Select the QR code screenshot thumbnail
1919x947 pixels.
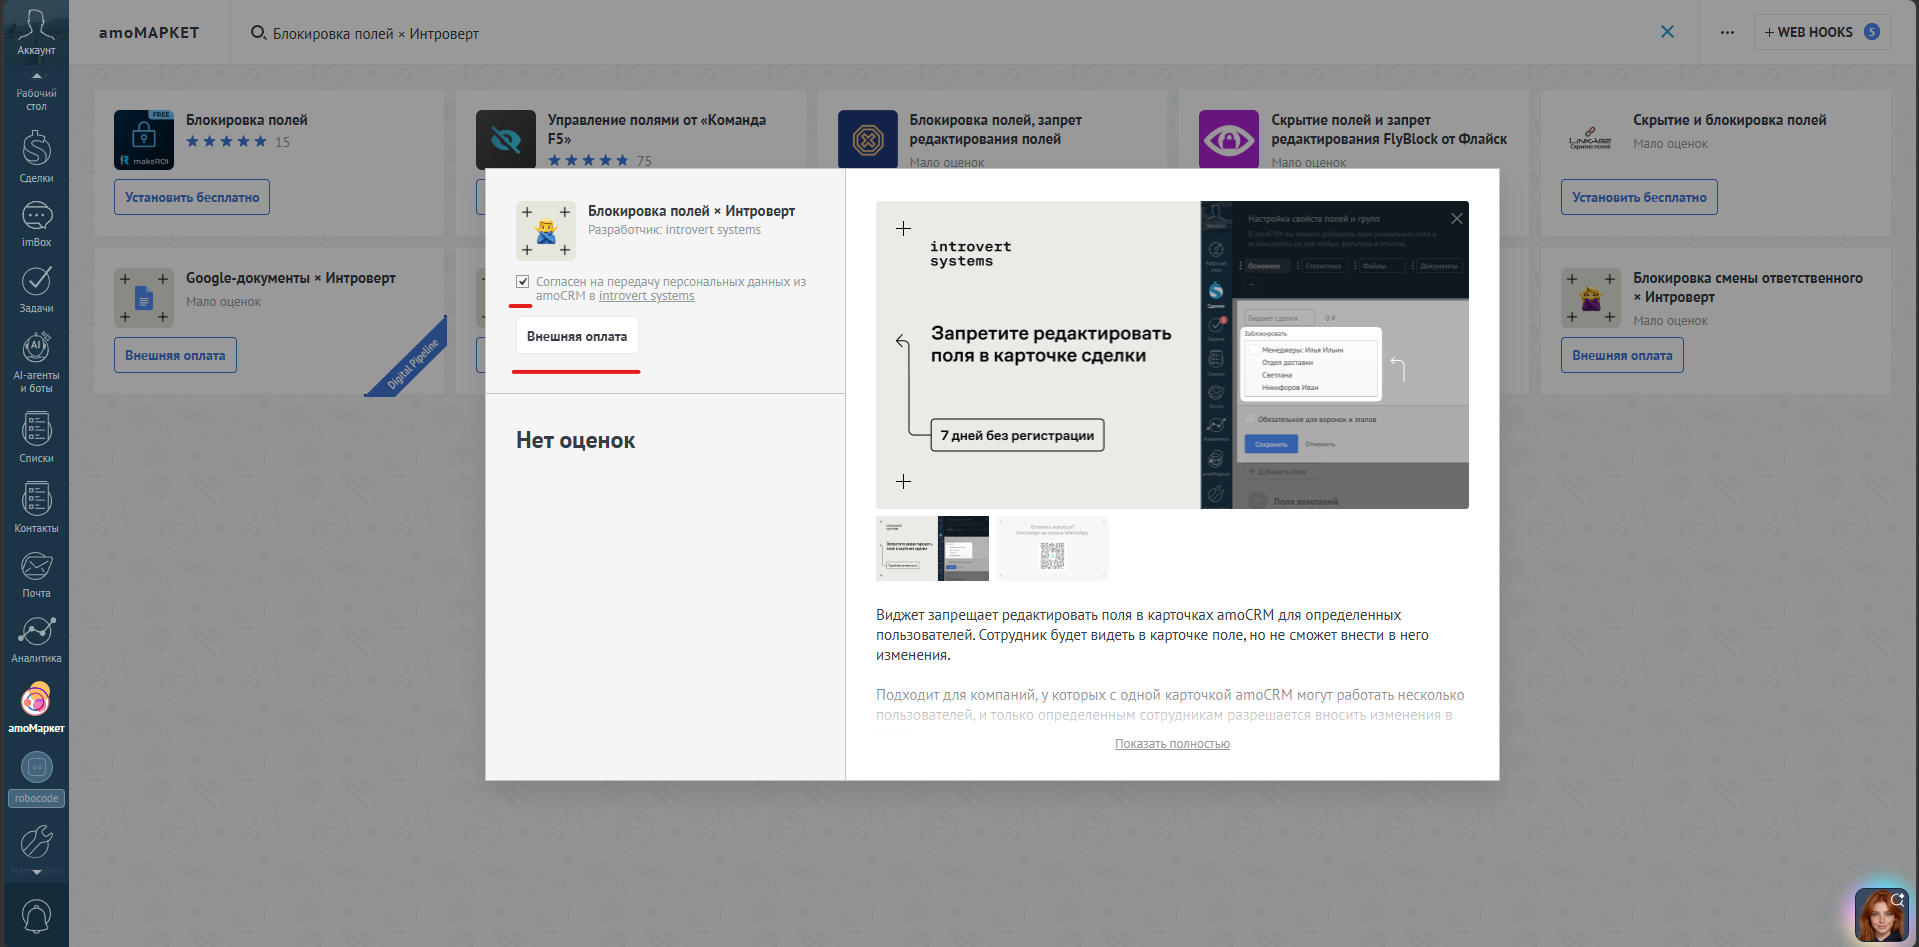[x=1052, y=548]
